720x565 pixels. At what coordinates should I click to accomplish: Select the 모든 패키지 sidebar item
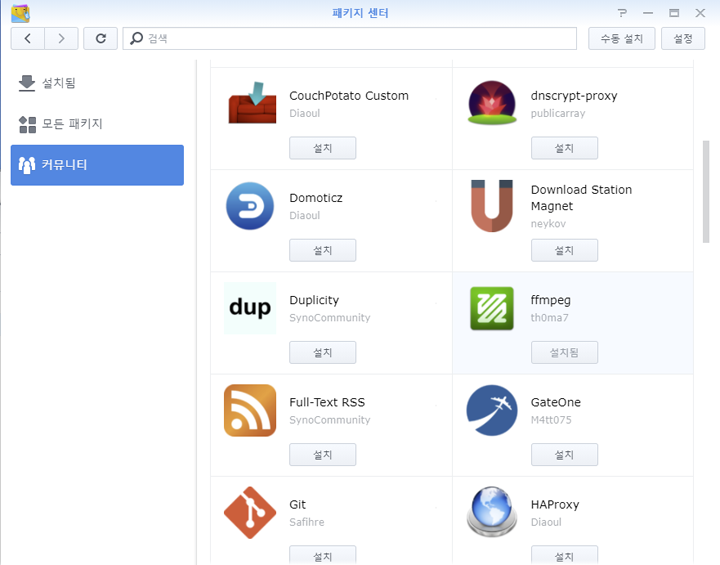click(x=97, y=124)
